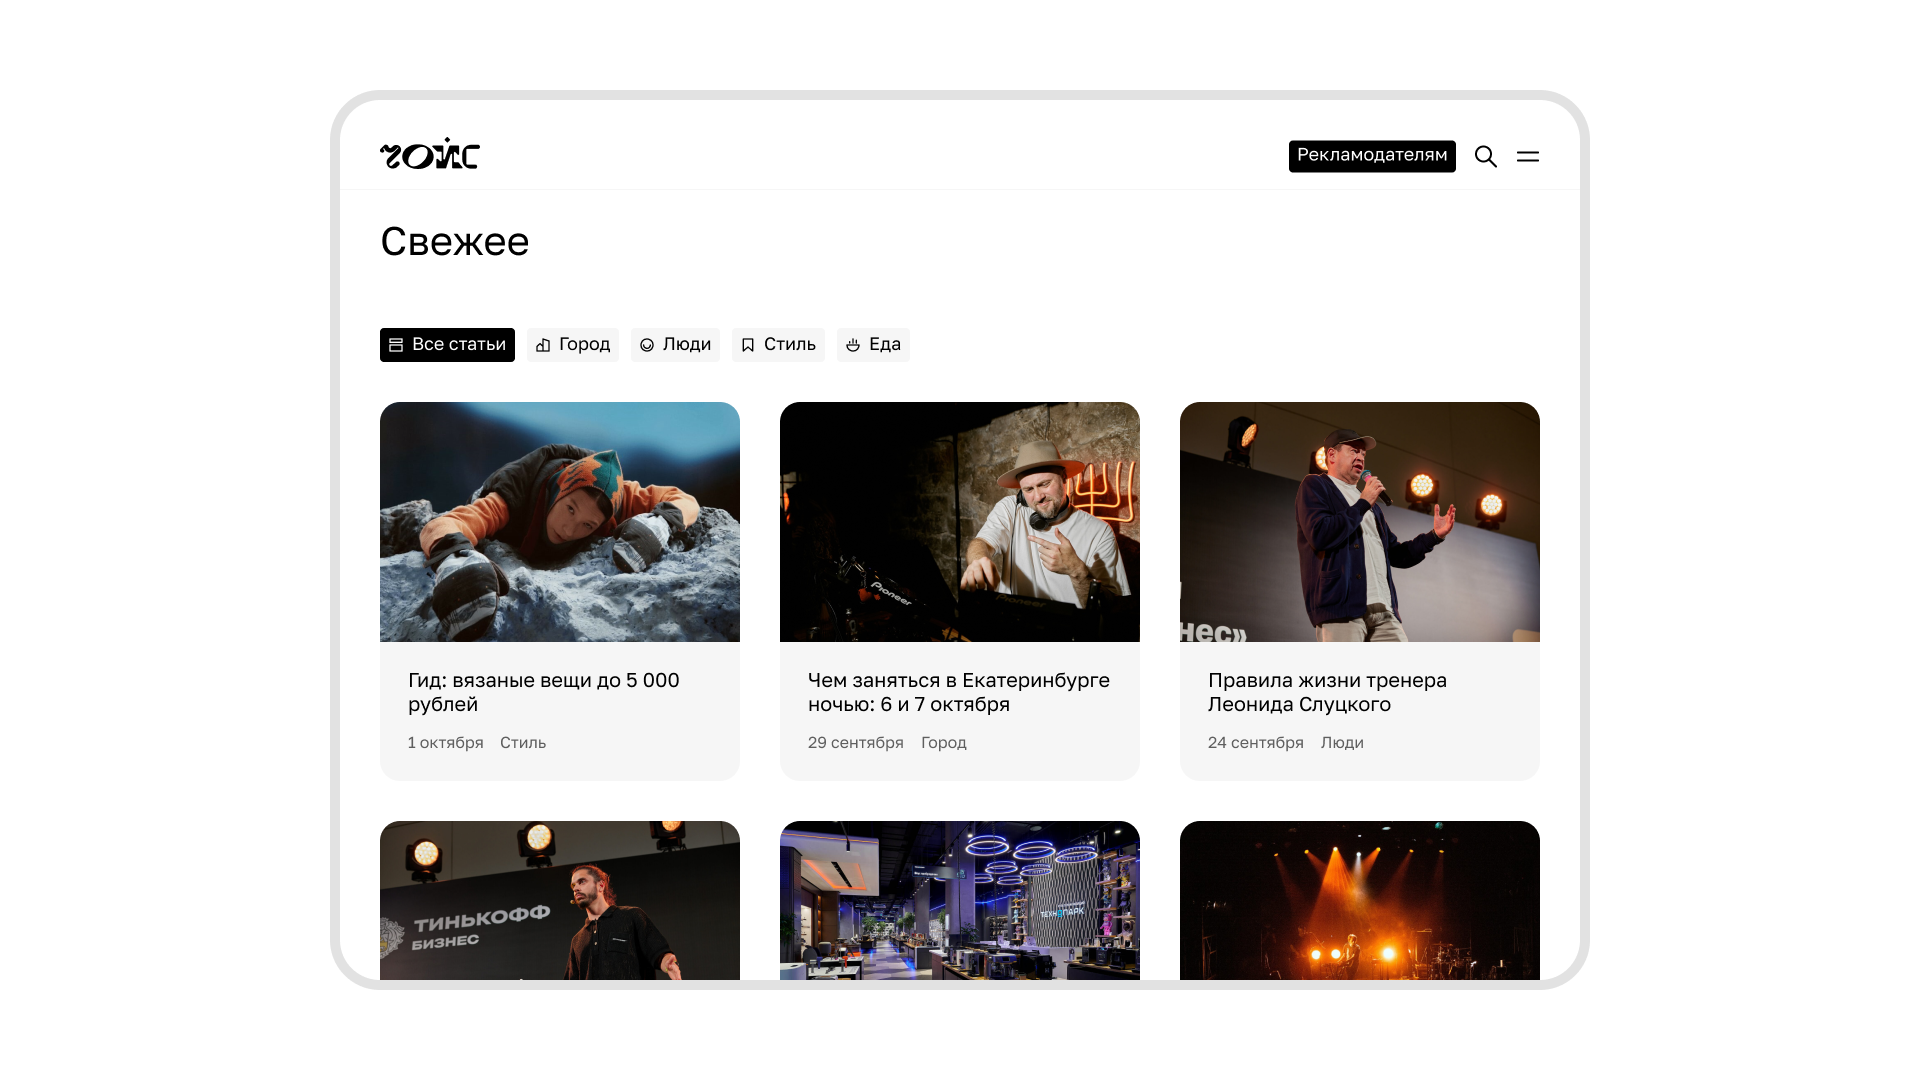
Task: Click Люди tag under Слуцкий article
Action: 1342,743
